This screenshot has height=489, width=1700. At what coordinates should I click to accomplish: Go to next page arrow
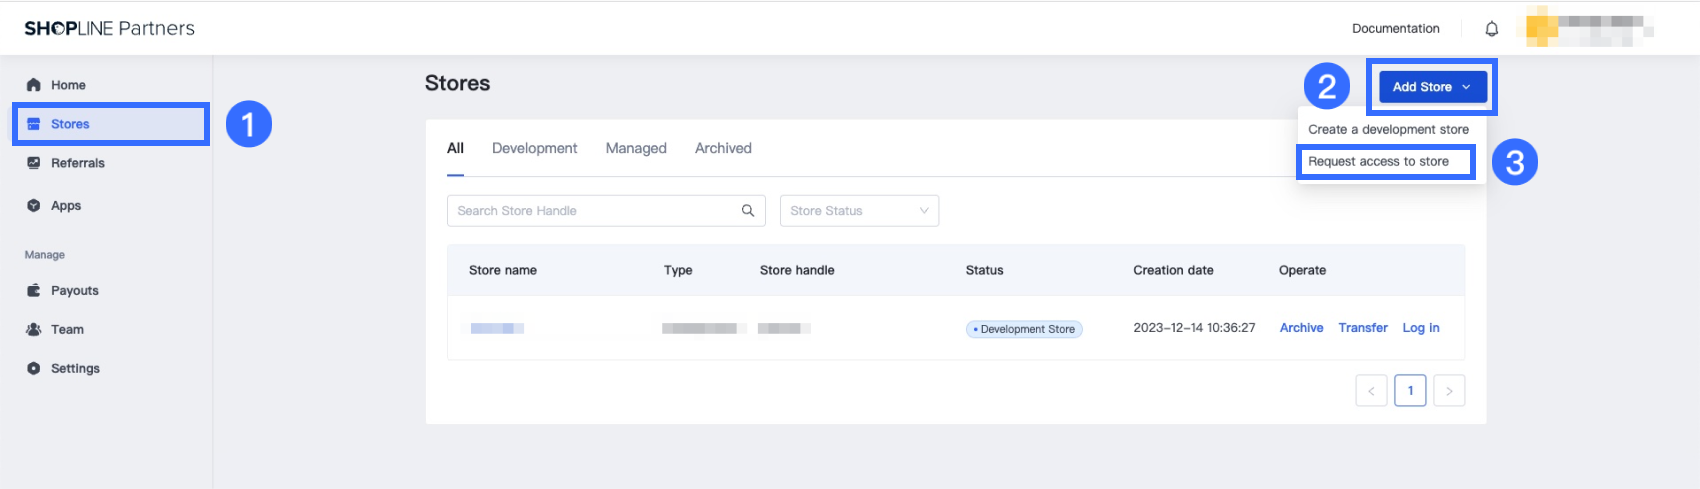click(1449, 391)
